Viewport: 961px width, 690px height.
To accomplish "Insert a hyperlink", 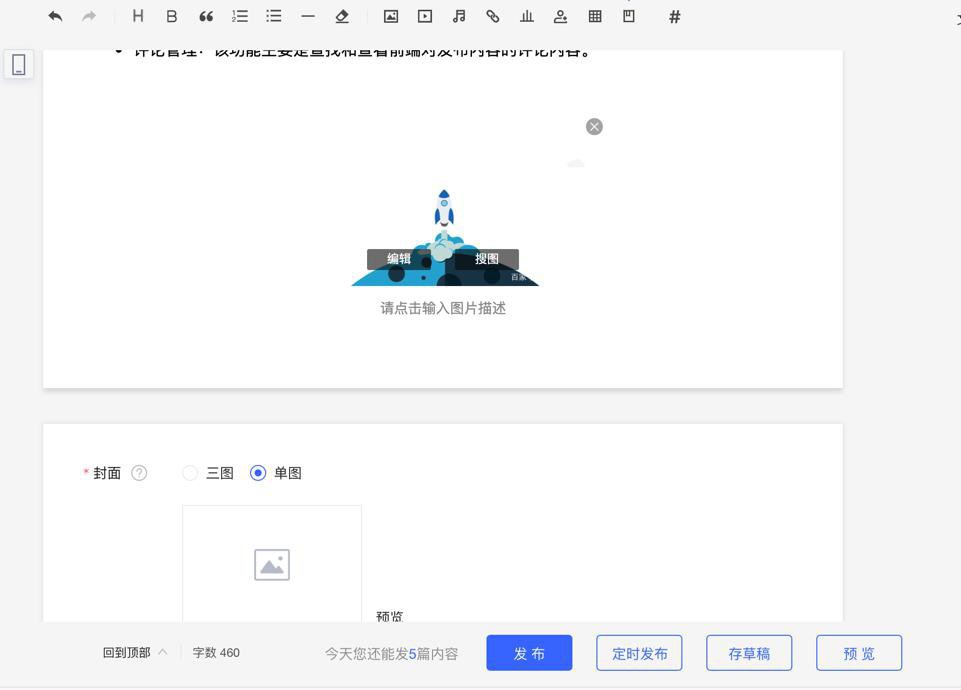I will click(493, 17).
